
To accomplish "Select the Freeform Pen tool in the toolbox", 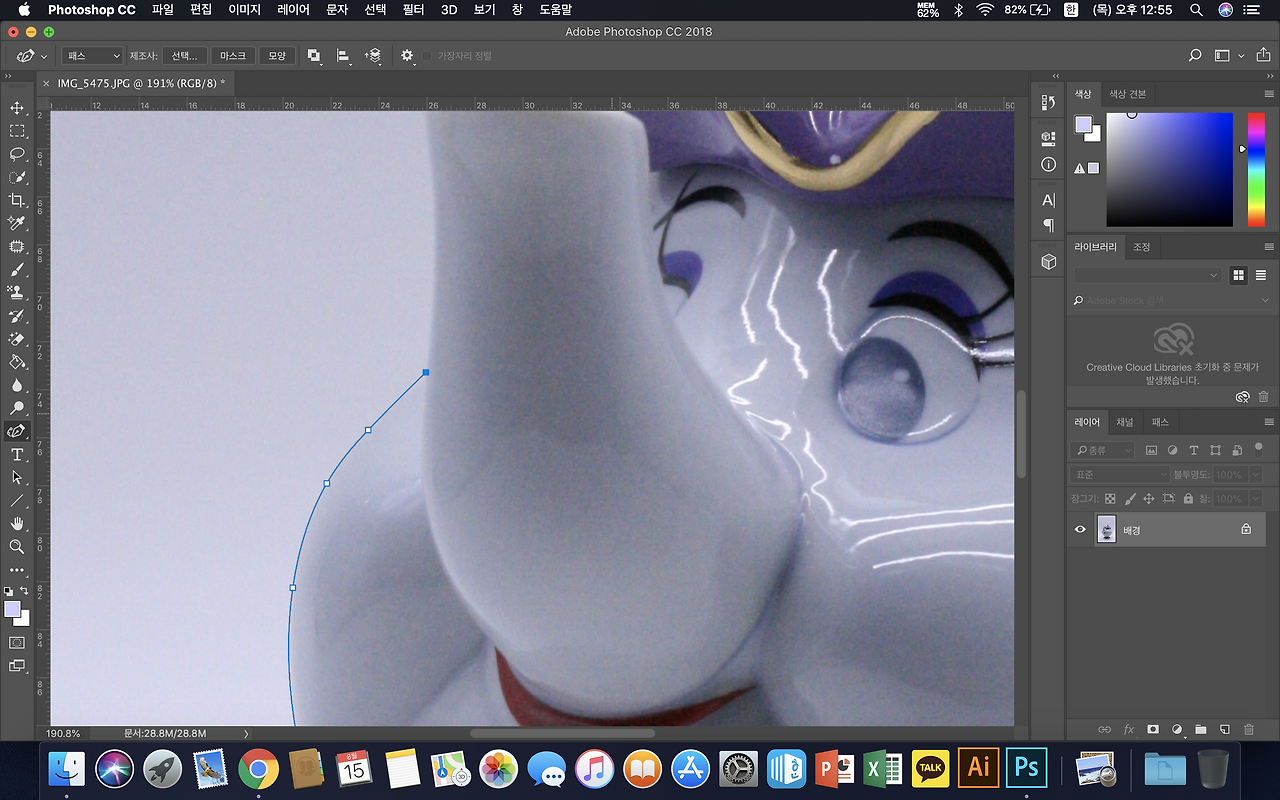I will (17, 431).
